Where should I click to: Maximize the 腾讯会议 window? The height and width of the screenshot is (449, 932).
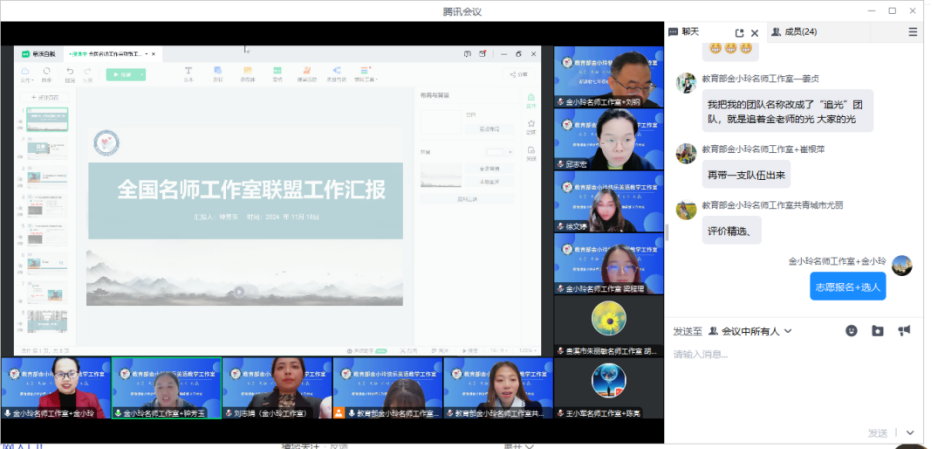pyautogui.click(x=893, y=11)
